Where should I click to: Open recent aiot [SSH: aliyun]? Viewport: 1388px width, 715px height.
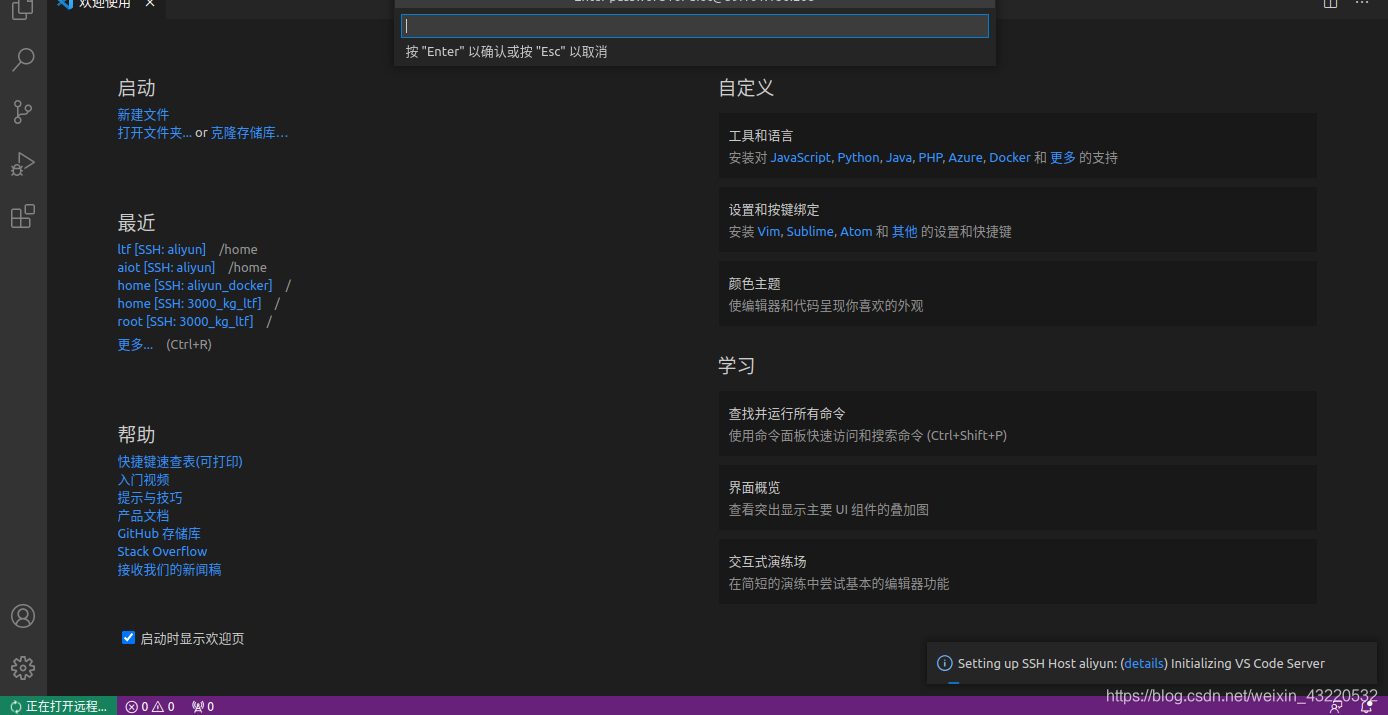[x=166, y=268]
